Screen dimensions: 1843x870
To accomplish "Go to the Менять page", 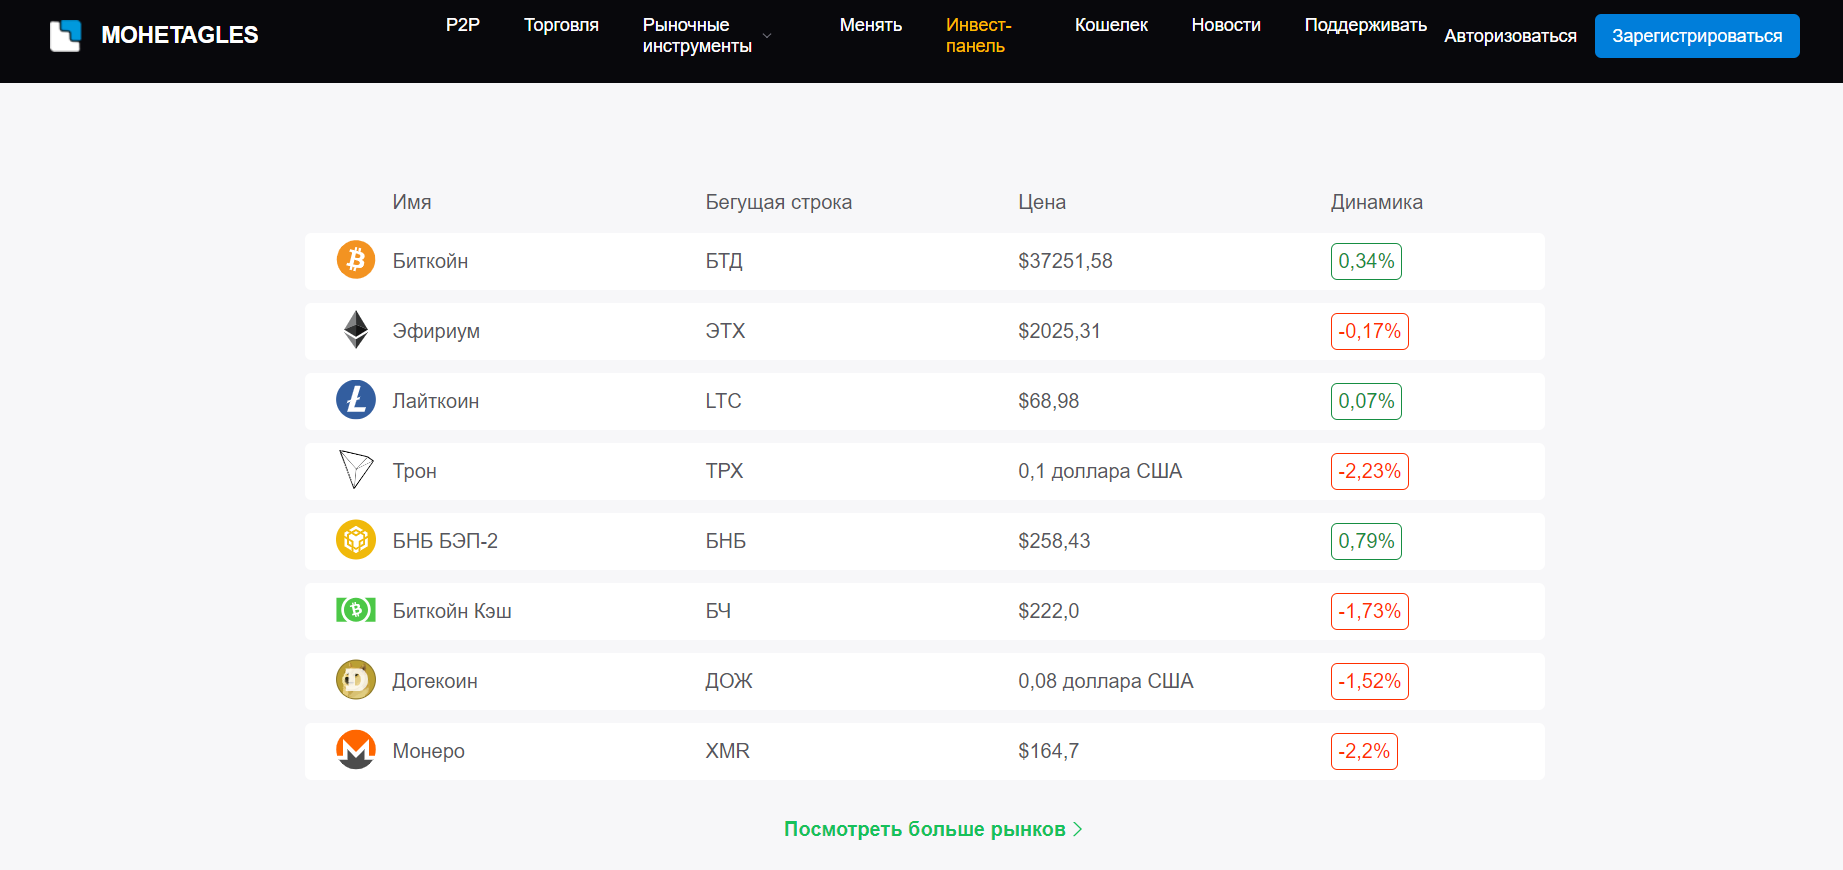I will [871, 25].
